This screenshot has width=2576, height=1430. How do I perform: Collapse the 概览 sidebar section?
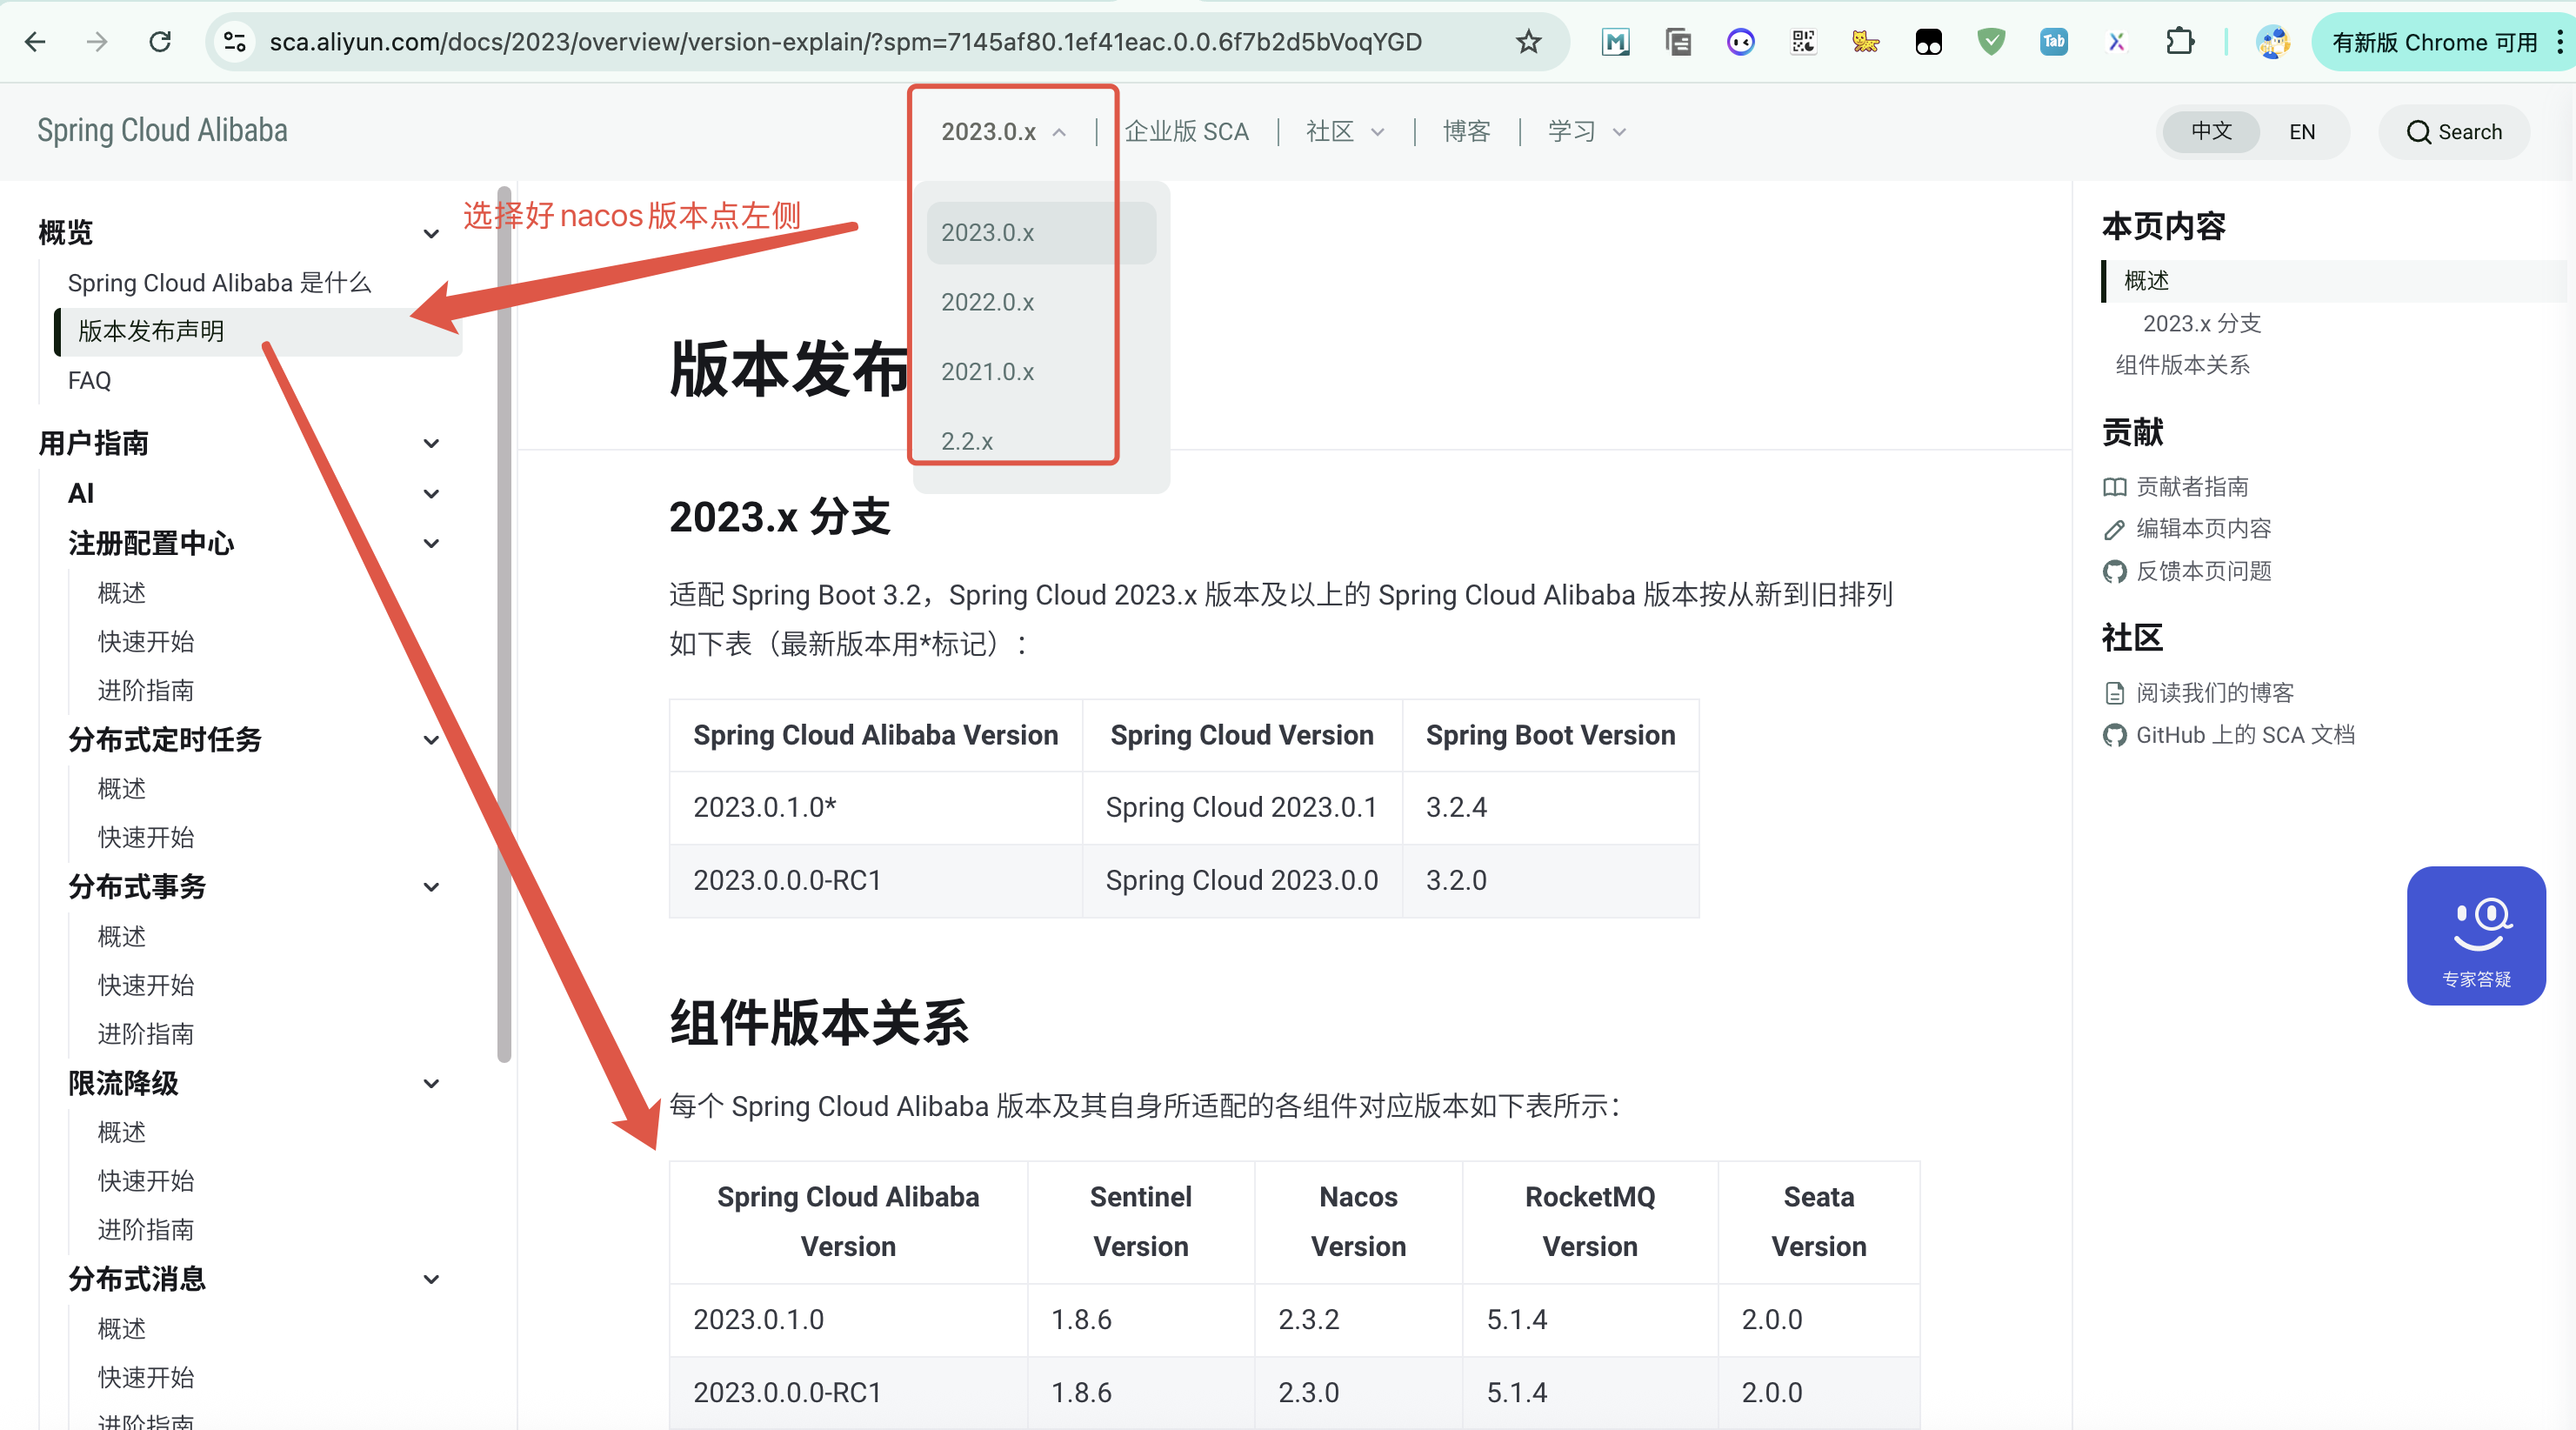(431, 233)
